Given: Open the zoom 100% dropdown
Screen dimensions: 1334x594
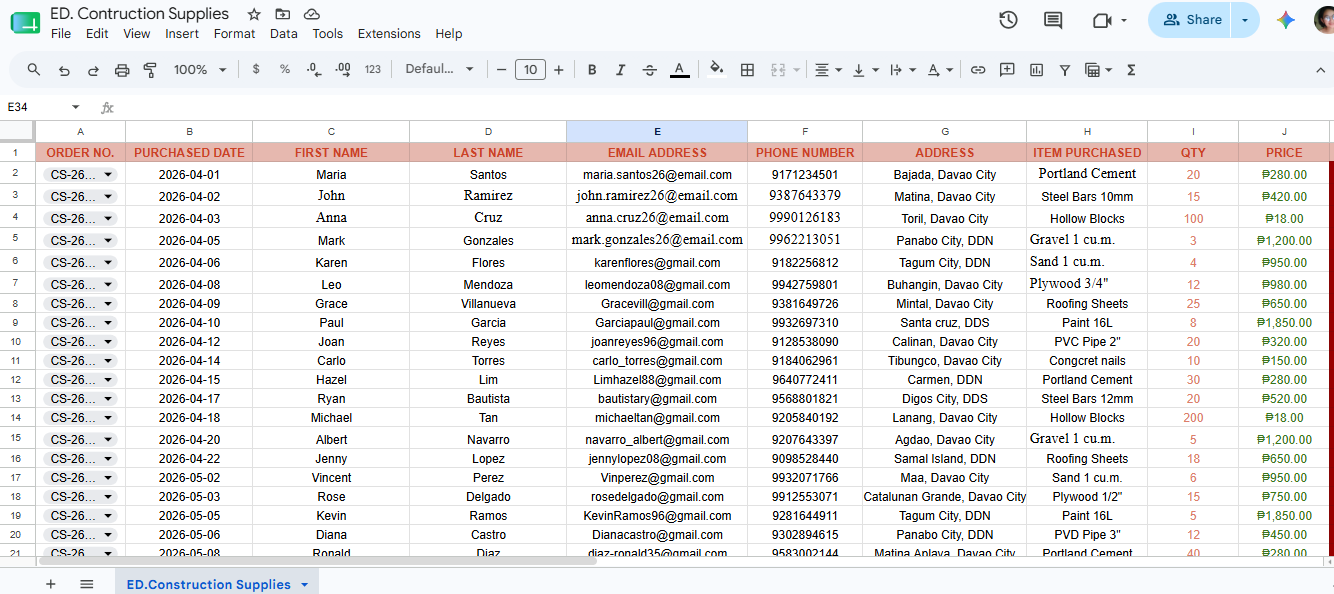Looking at the screenshot, I should [200, 70].
